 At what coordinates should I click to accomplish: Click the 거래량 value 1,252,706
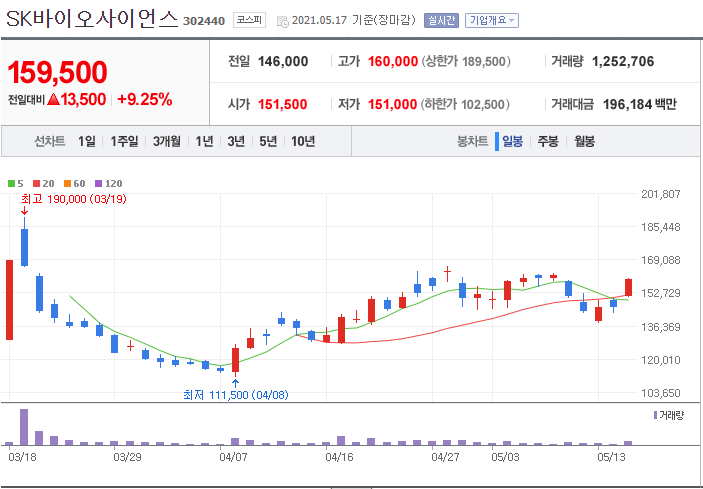(x=623, y=61)
